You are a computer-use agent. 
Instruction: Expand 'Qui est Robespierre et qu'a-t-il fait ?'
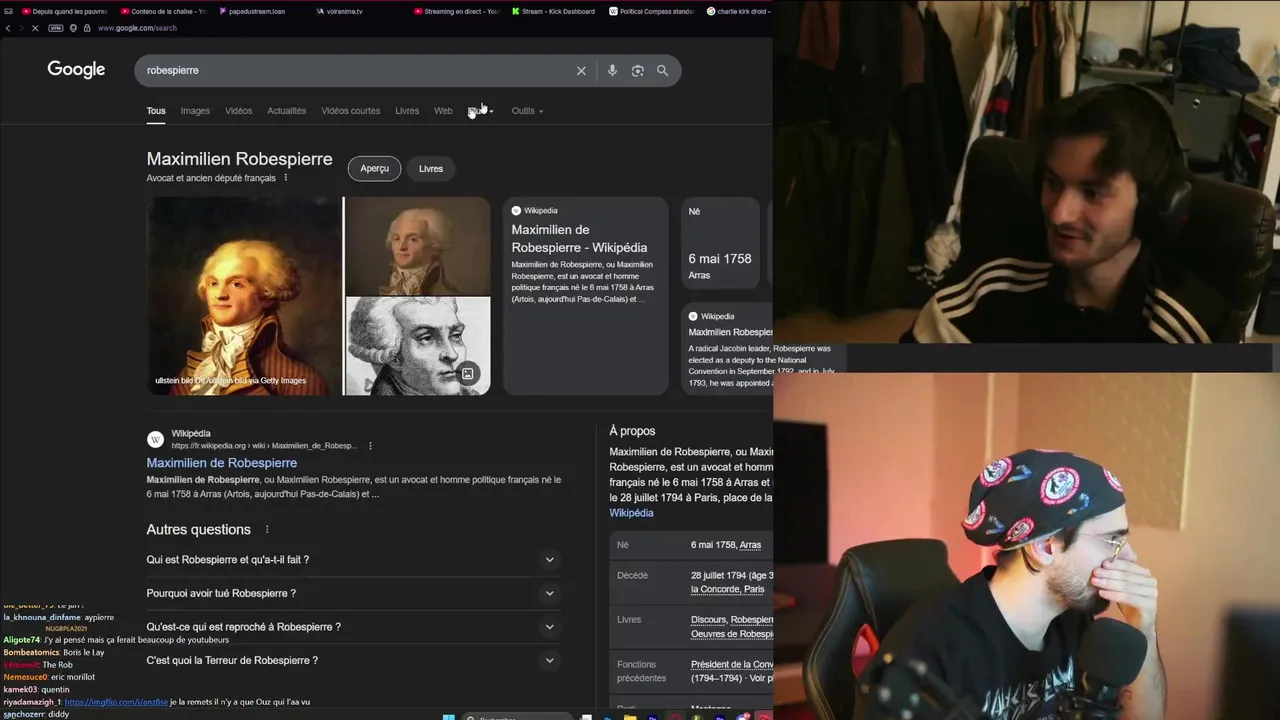(353, 560)
